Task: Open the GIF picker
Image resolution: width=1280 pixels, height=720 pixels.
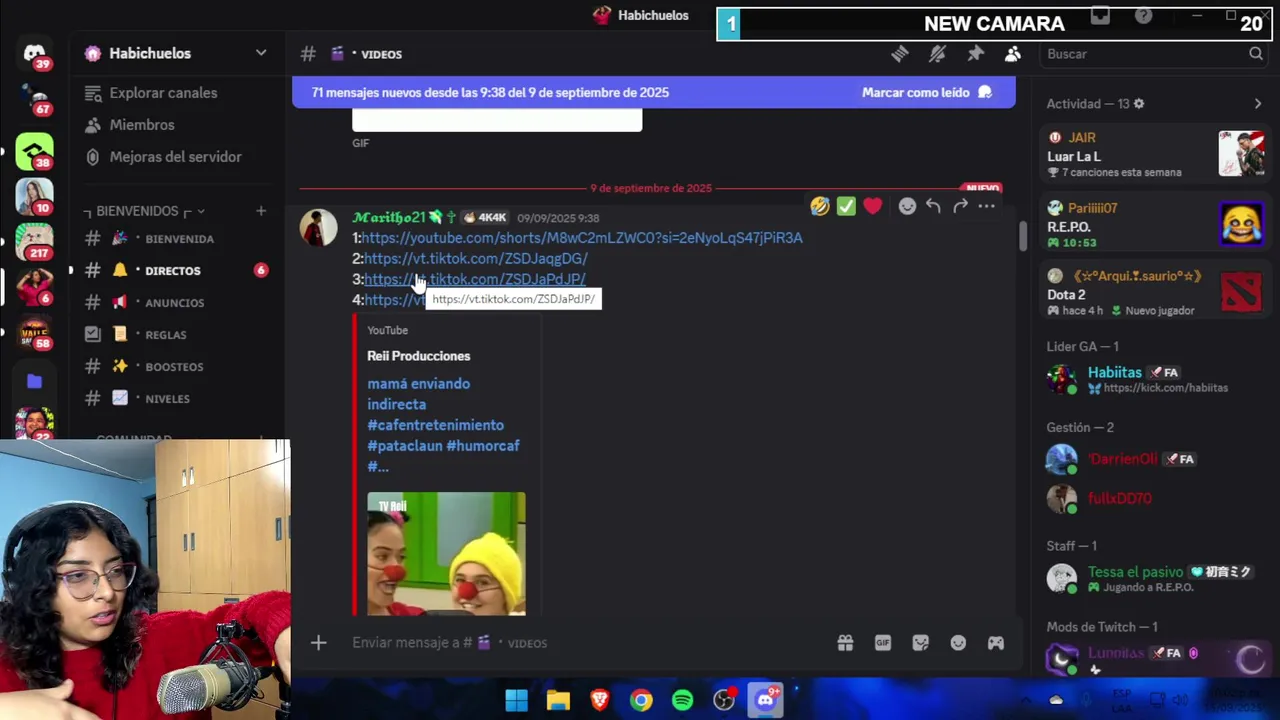Action: click(883, 643)
